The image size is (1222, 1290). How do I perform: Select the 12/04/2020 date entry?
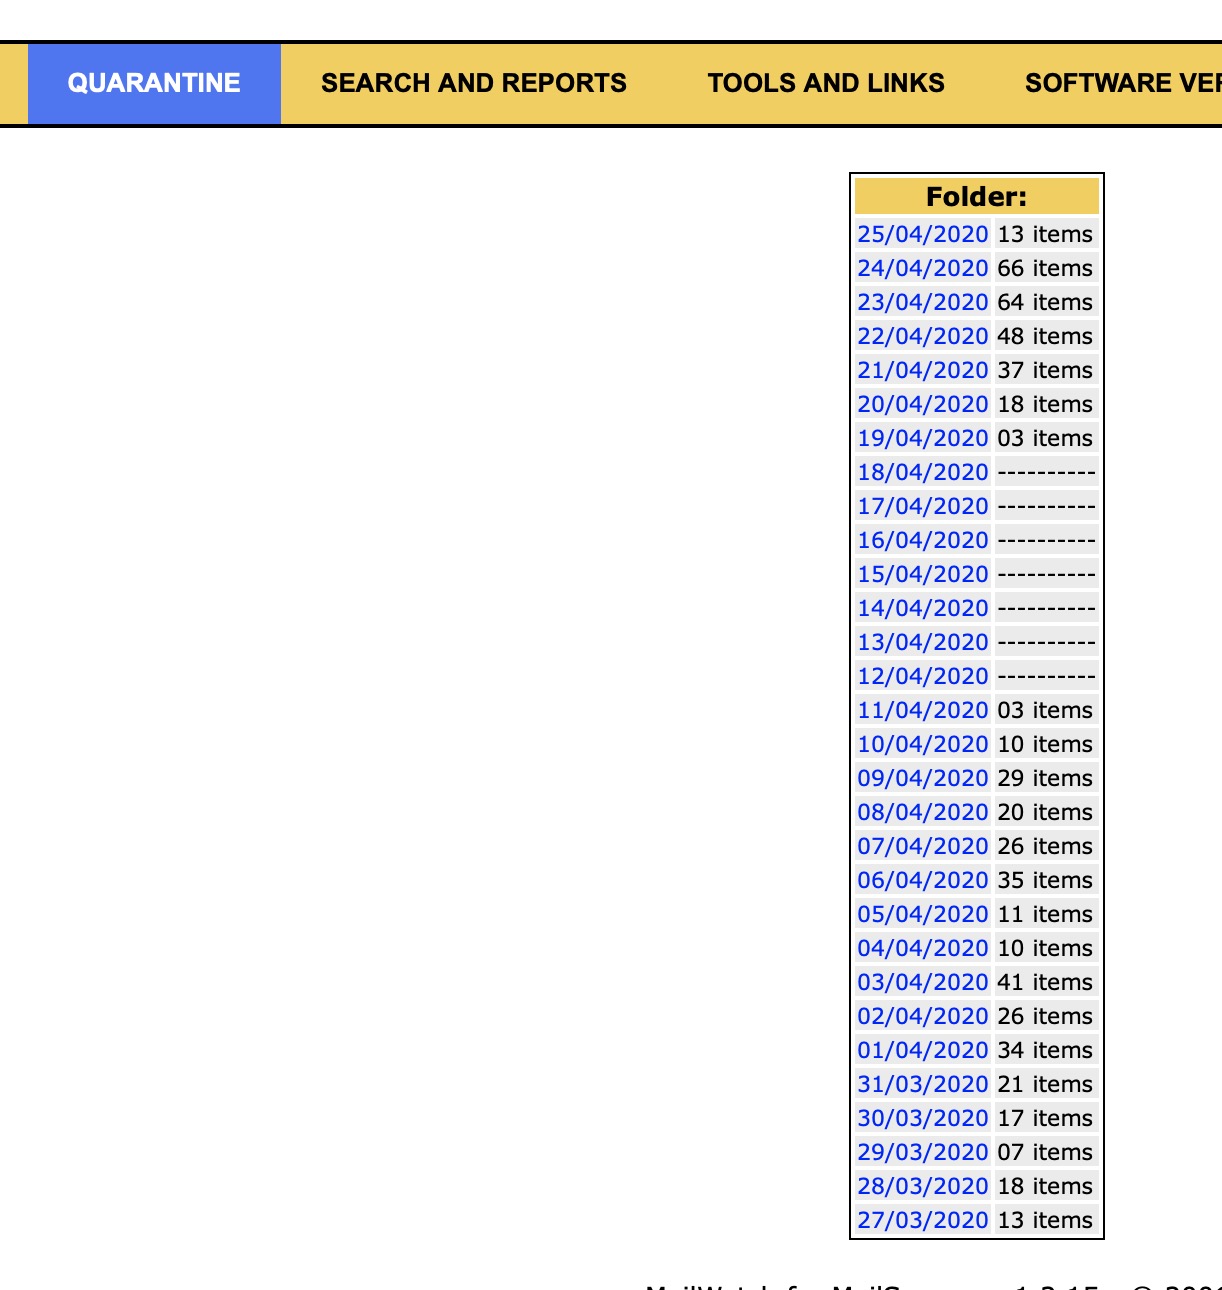click(923, 675)
